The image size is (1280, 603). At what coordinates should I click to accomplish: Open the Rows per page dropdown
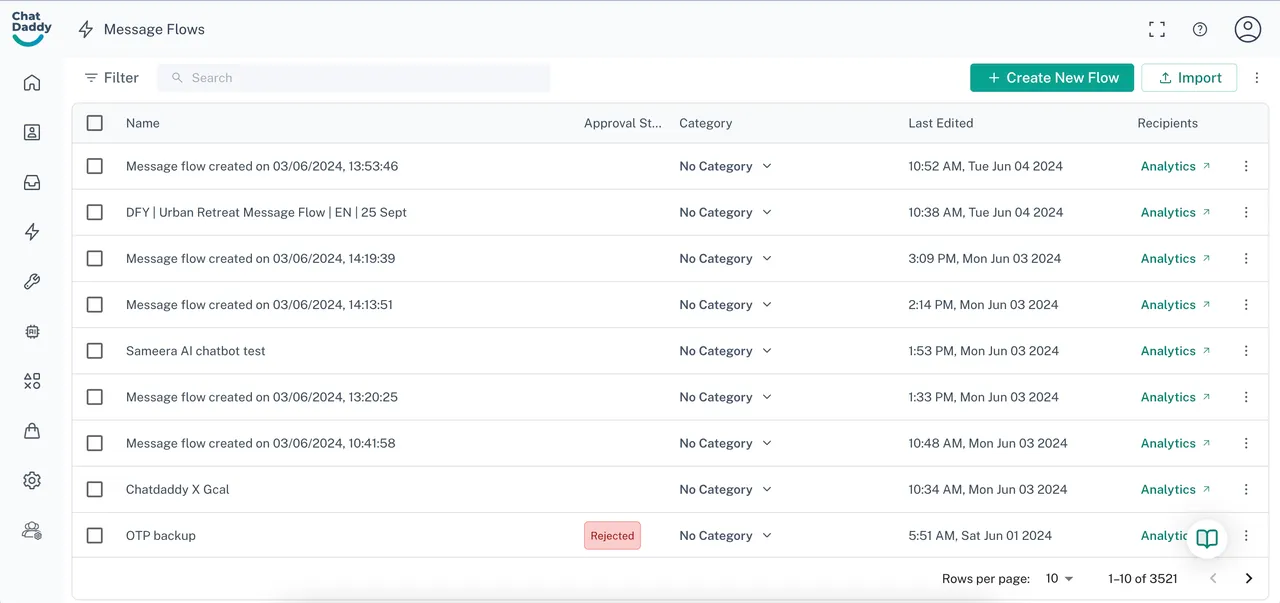1059,579
